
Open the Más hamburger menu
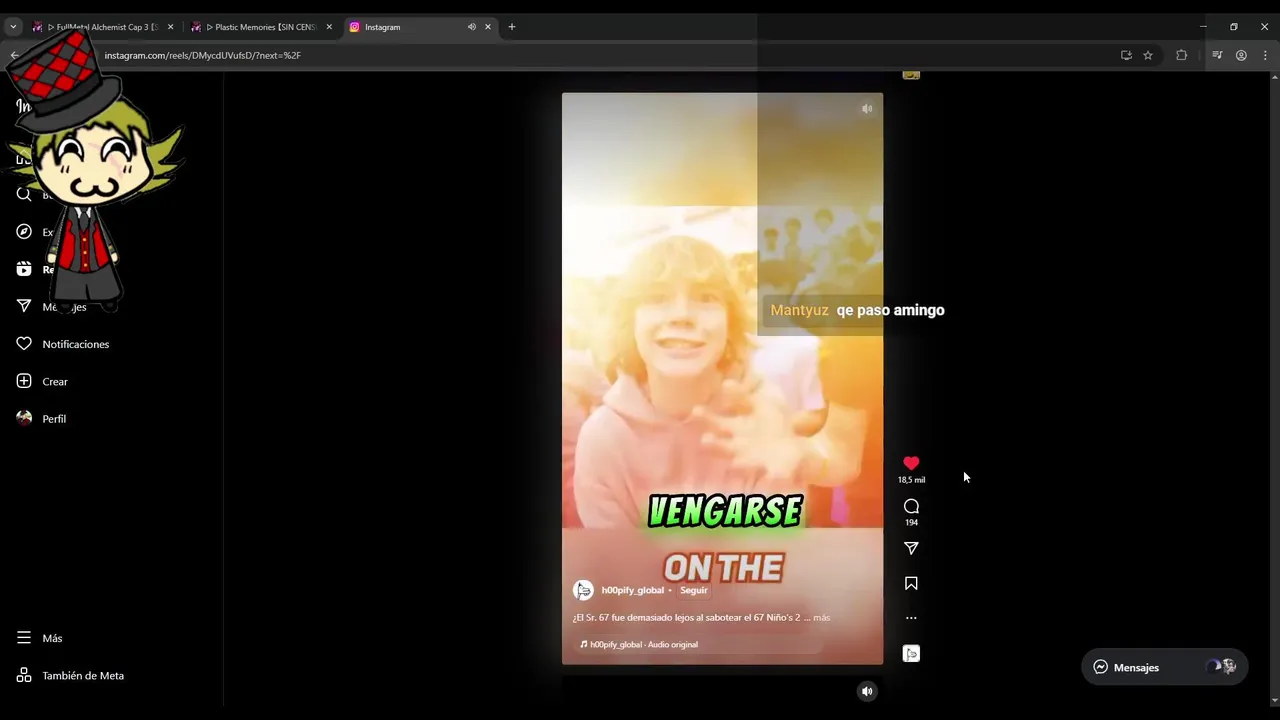click(x=39, y=638)
